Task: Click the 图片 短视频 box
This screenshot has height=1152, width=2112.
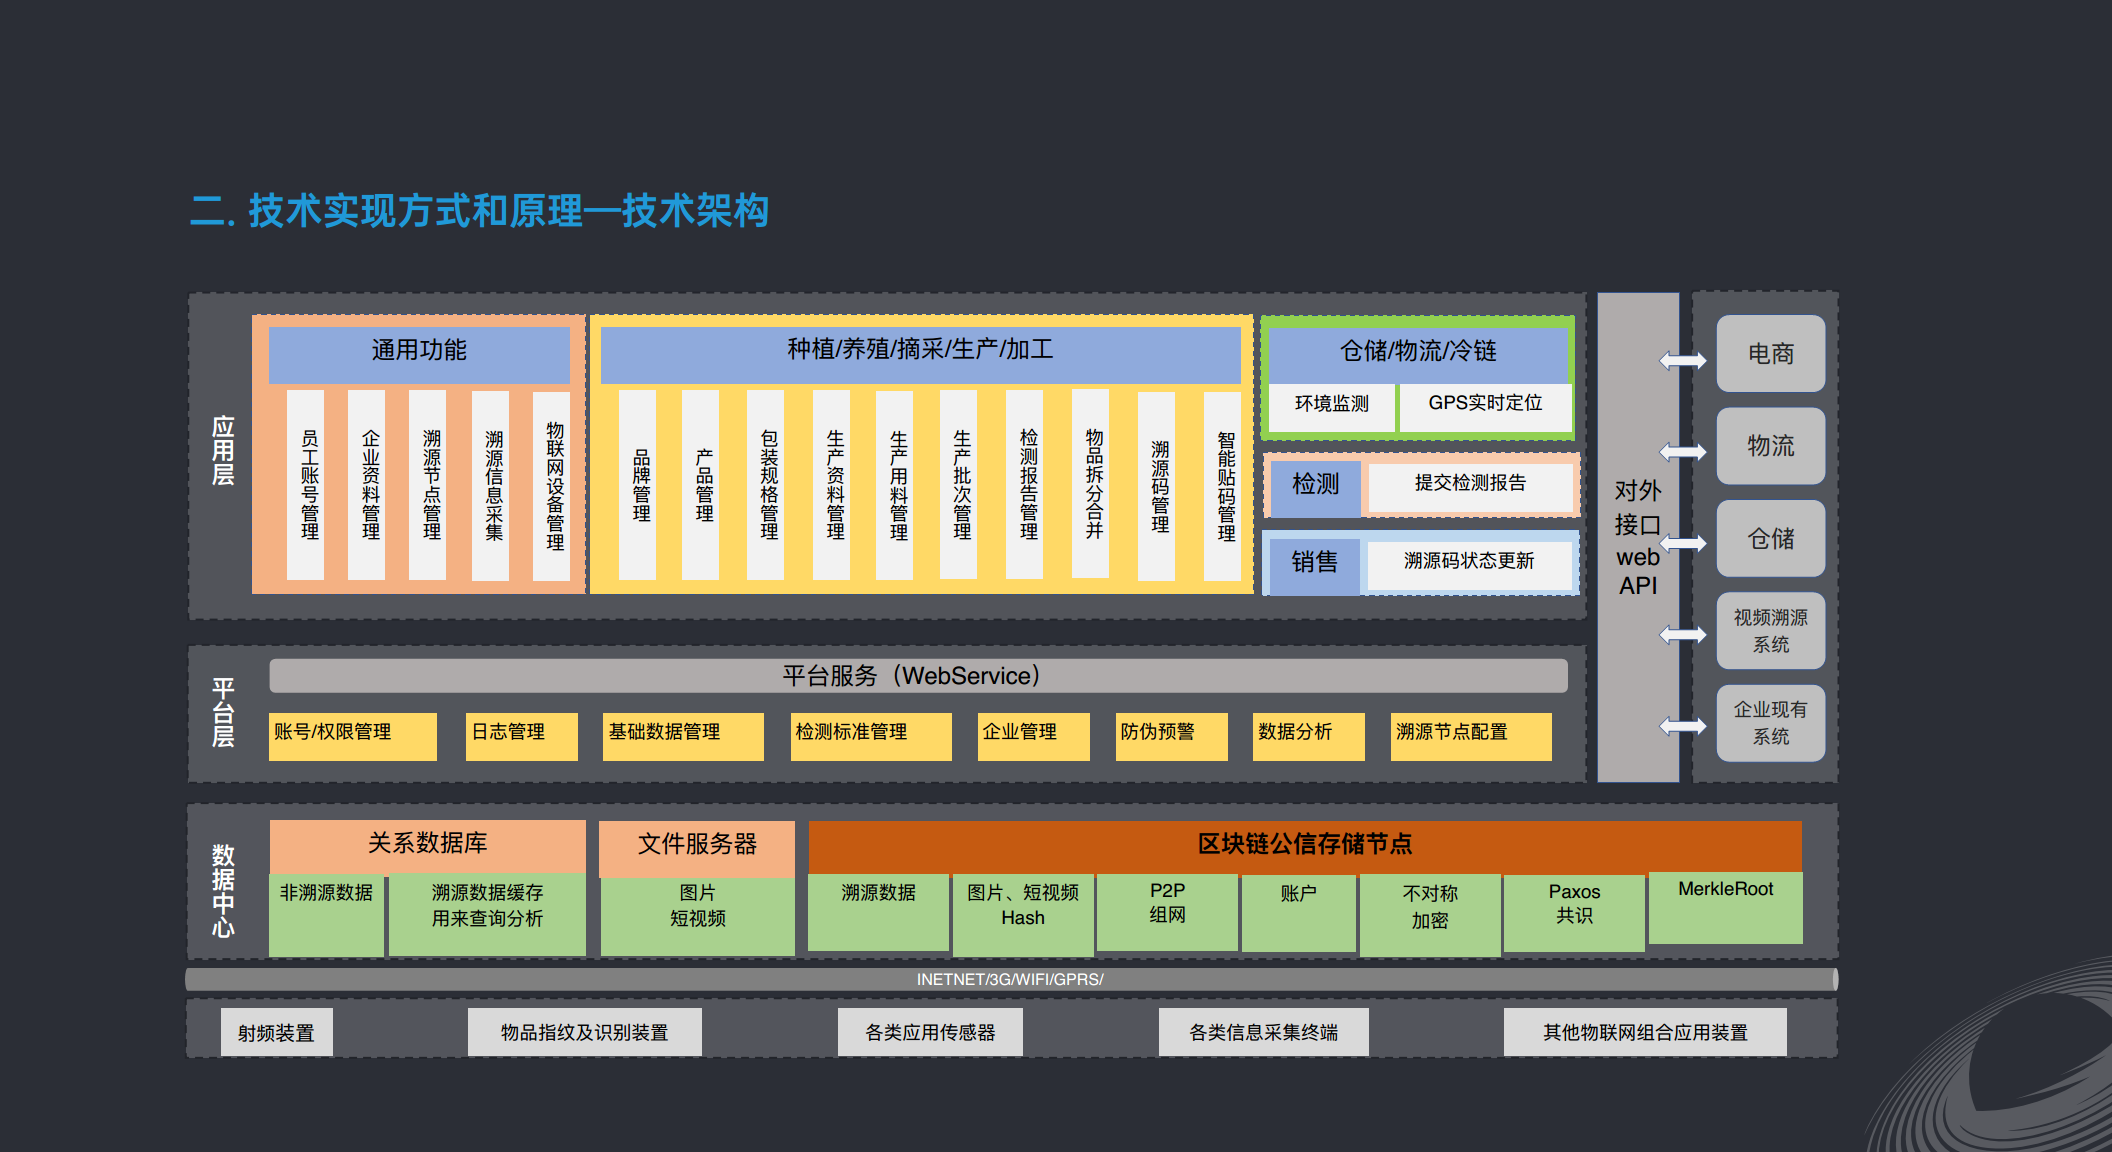Action: coord(698,916)
